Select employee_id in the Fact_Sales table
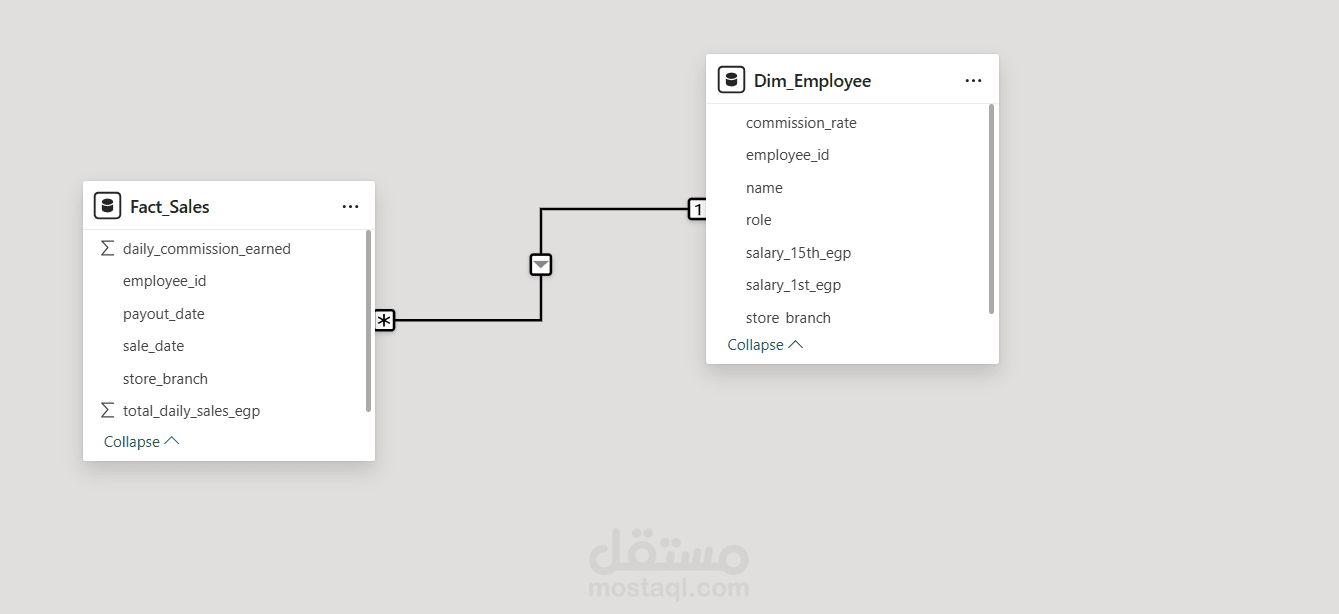This screenshot has width=1339, height=614. coord(165,280)
